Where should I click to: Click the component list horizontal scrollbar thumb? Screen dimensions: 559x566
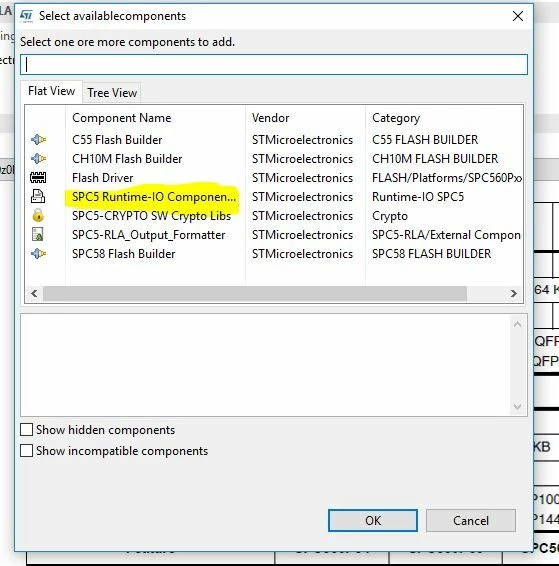coord(255,293)
